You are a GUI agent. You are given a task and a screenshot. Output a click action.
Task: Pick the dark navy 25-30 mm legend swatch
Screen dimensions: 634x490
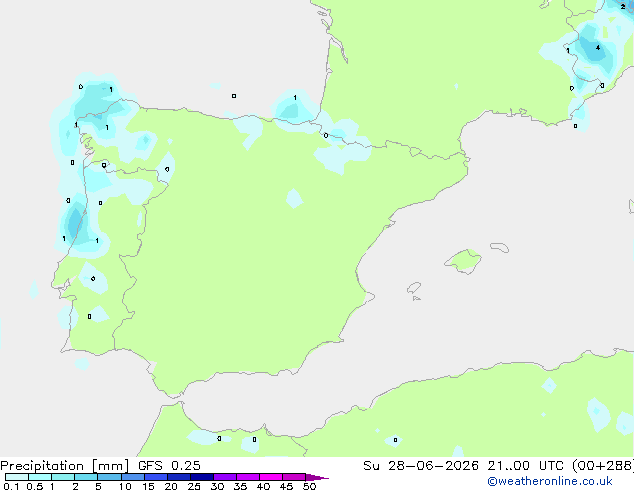click(202, 477)
